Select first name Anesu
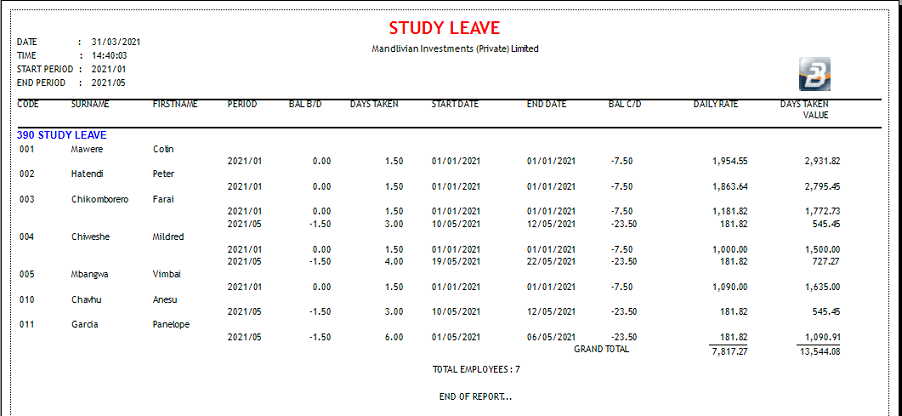The image size is (902, 416). (165, 300)
